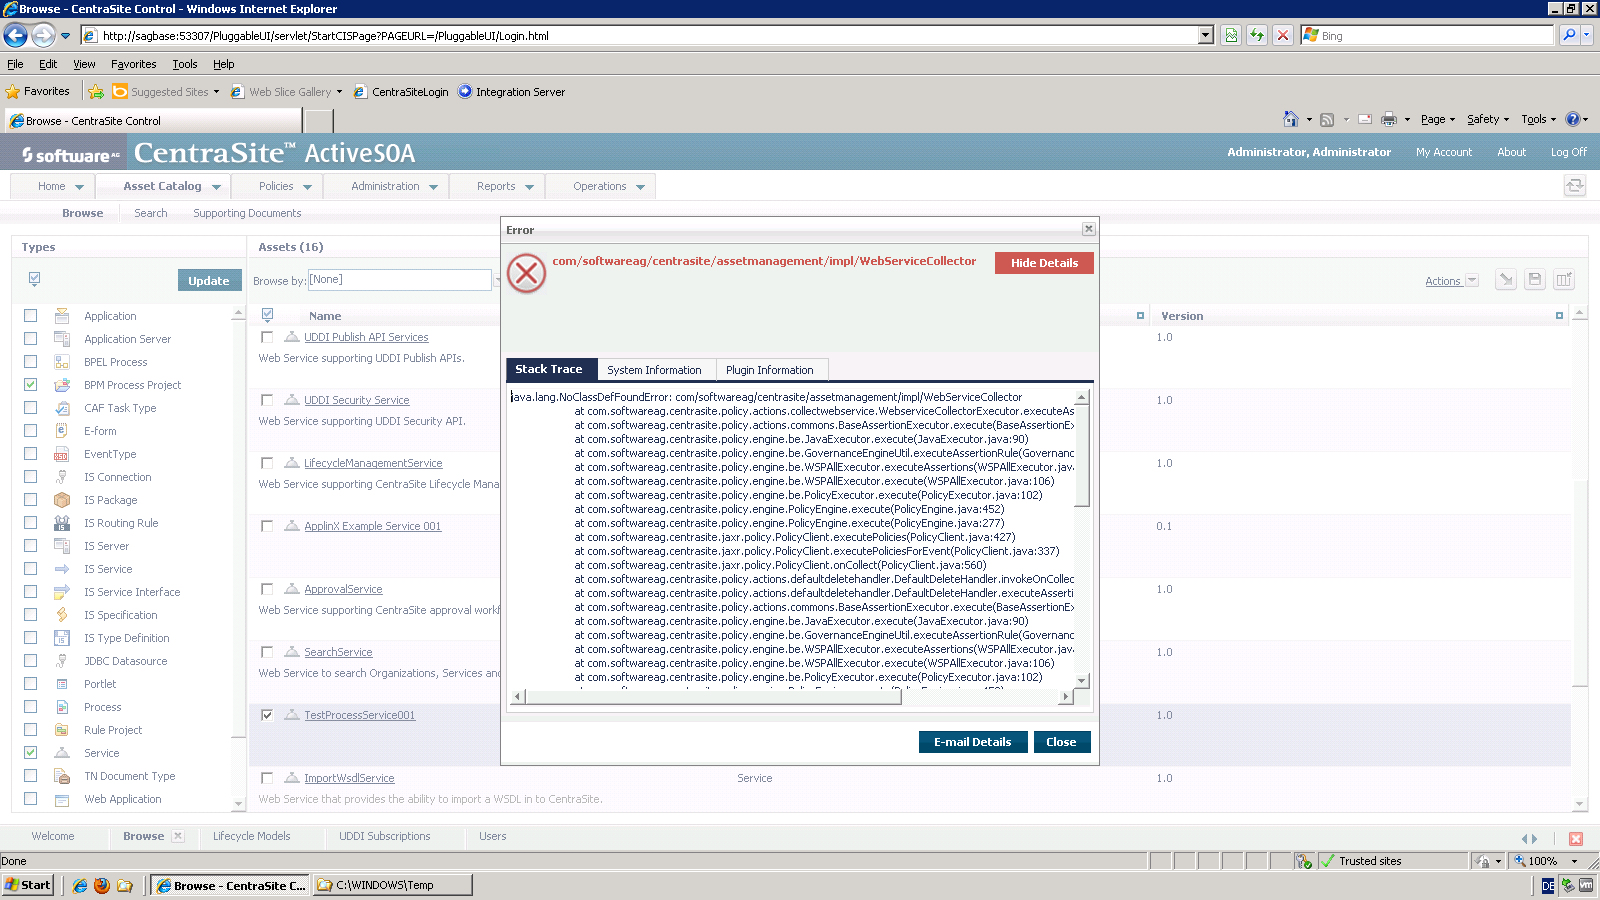1600x900 pixels.
Task: Click the Favorites star icon
Action: pyautogui.click(x=13, y=91)
